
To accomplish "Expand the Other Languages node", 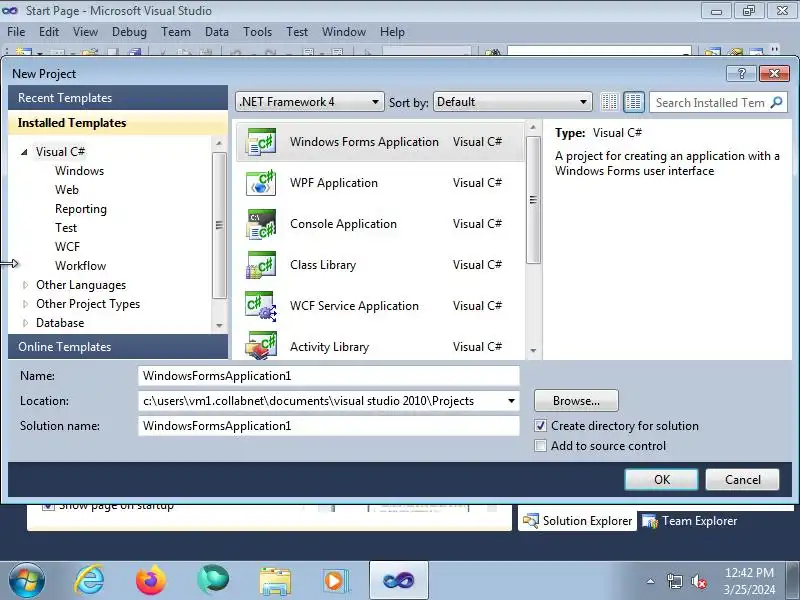I will (25, 285).
